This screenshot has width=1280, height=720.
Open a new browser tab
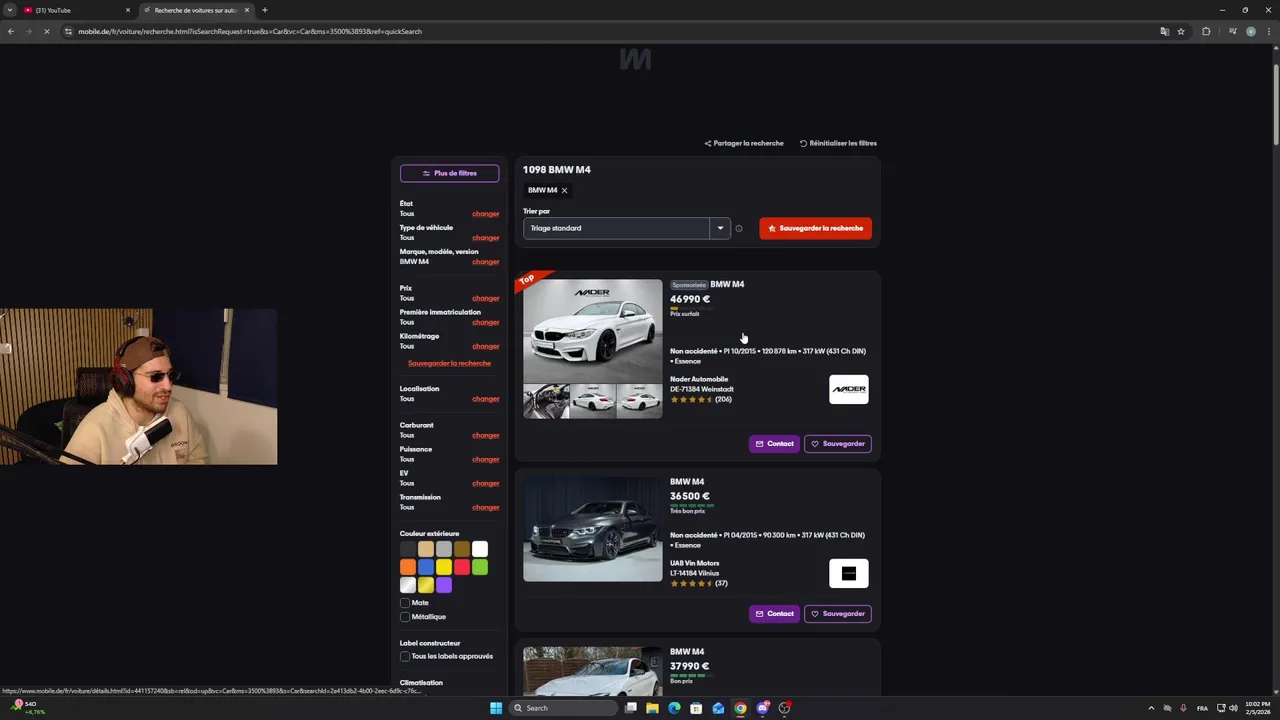(x=264, y=10)
